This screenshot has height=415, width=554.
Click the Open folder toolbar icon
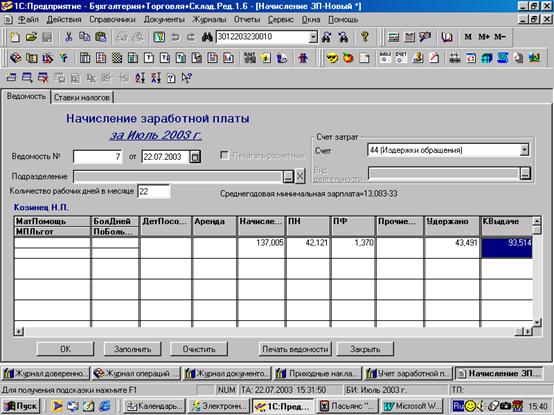pos(31,37)
